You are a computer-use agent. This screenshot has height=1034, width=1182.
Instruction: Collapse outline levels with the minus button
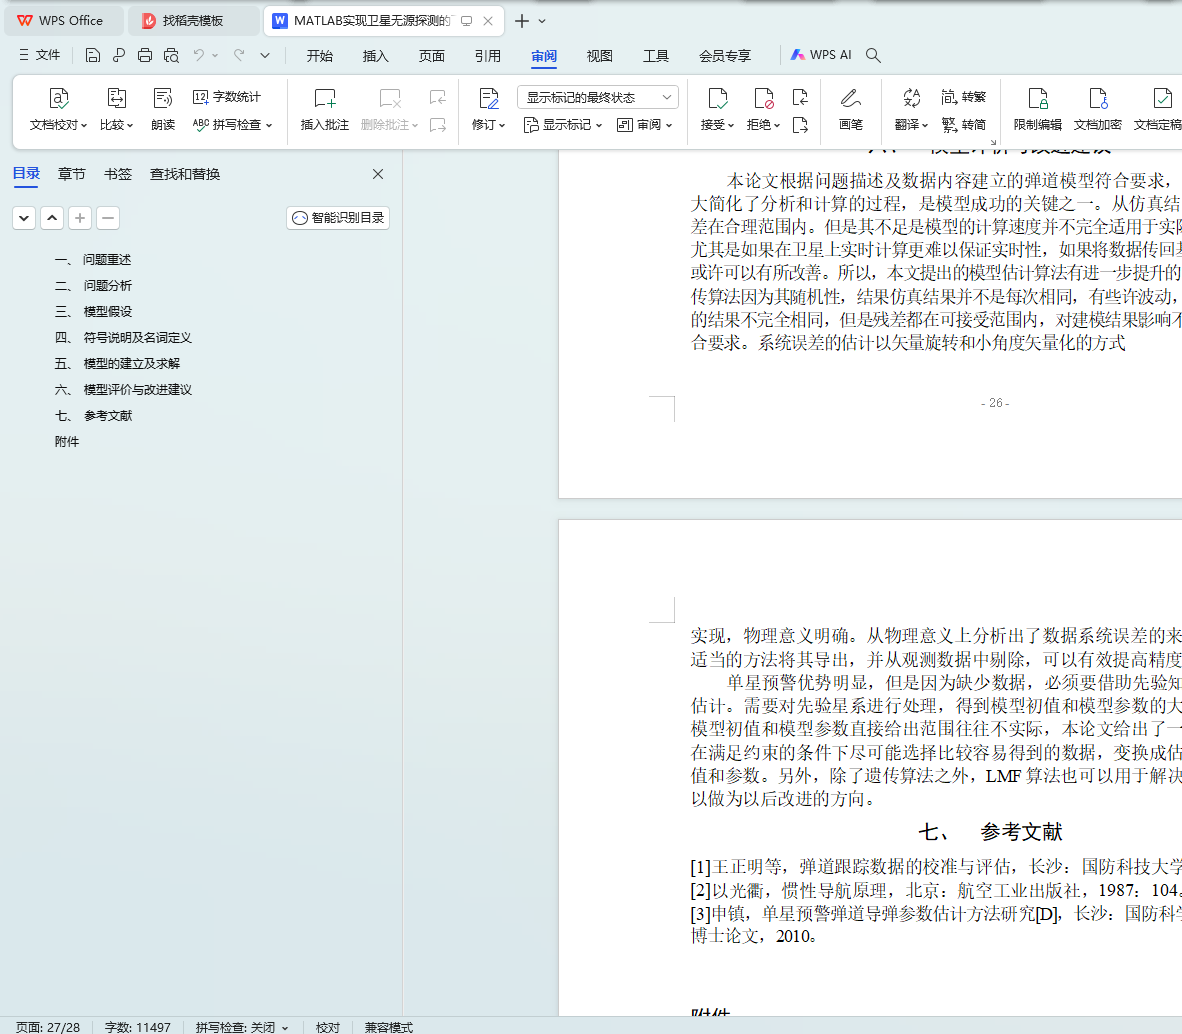click(108, 218)
